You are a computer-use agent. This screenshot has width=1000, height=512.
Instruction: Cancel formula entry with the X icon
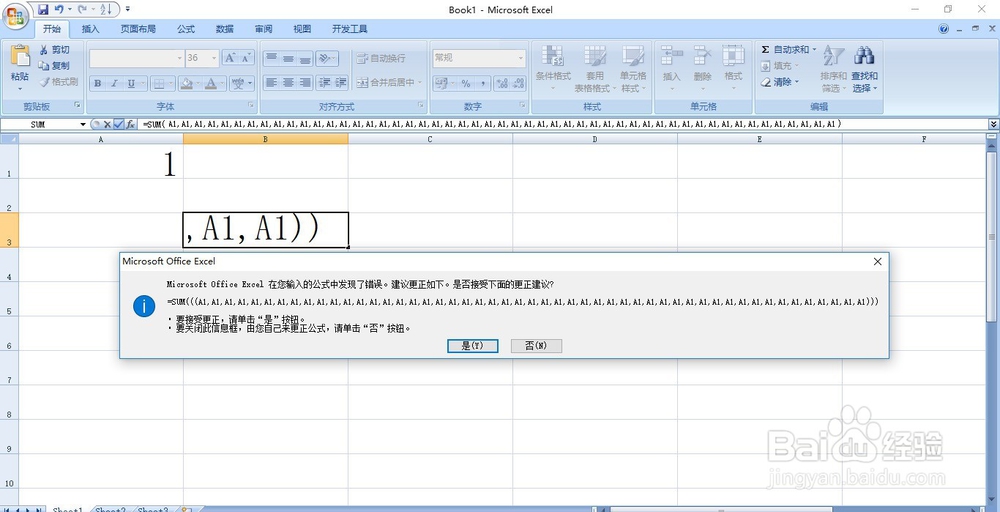point(107,124)
